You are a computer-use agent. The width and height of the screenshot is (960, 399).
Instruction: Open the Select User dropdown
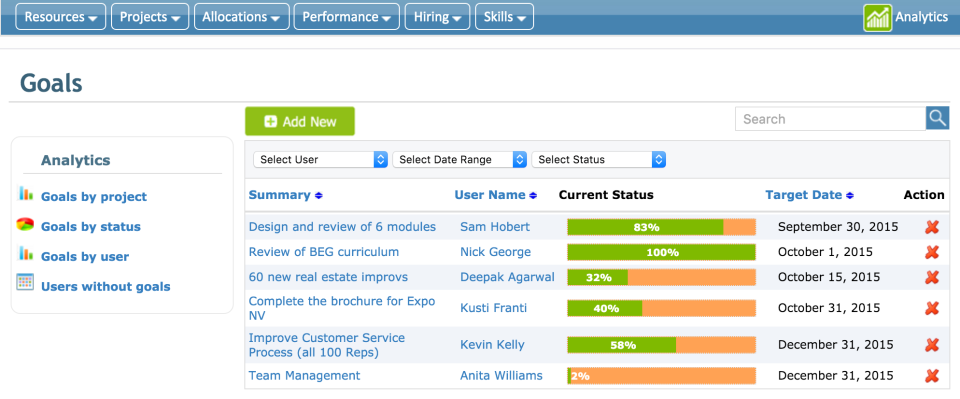click(x=320, y=160)
